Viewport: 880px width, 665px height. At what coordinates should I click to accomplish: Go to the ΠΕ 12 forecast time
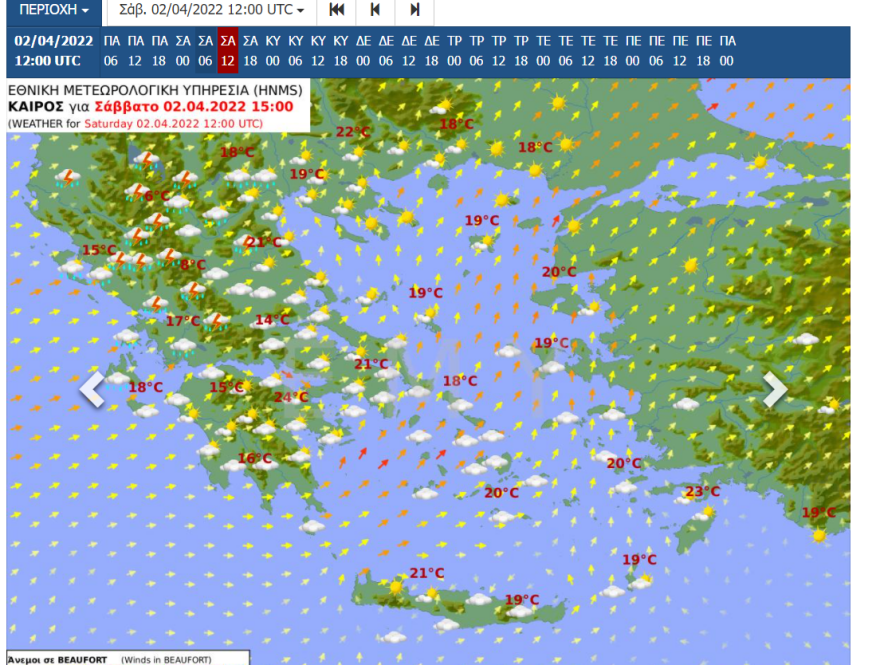pyautogui.click(x=680, y=51)
